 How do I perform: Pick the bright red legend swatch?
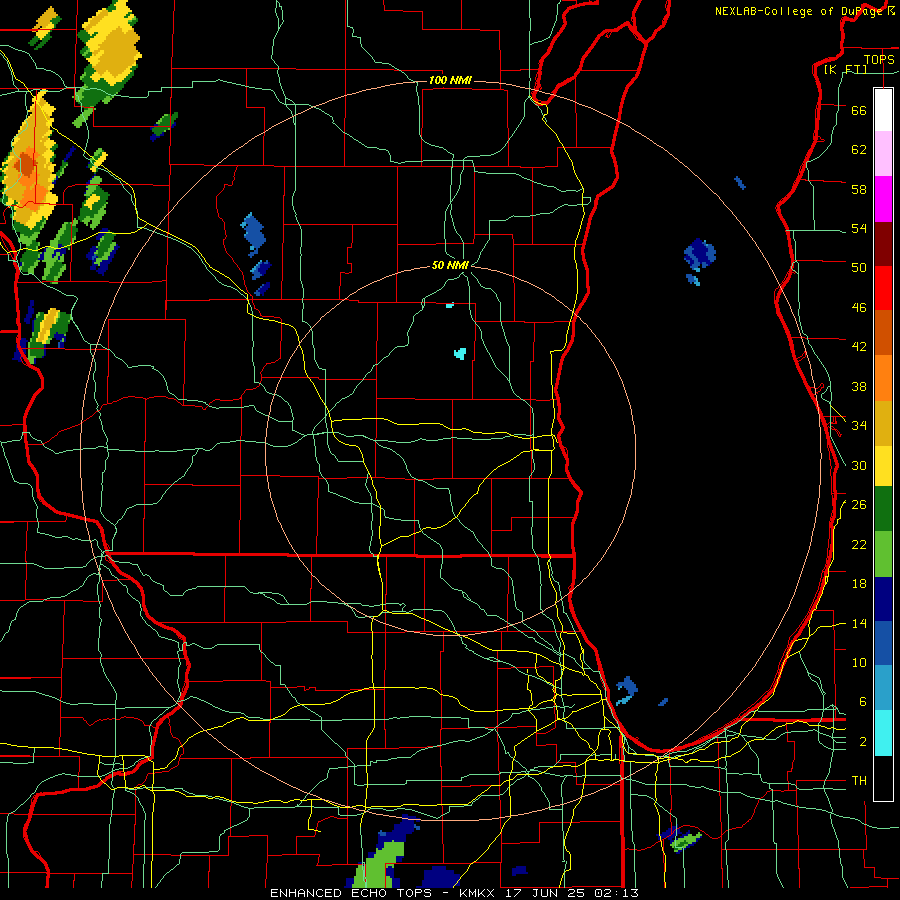pos(883,288)
